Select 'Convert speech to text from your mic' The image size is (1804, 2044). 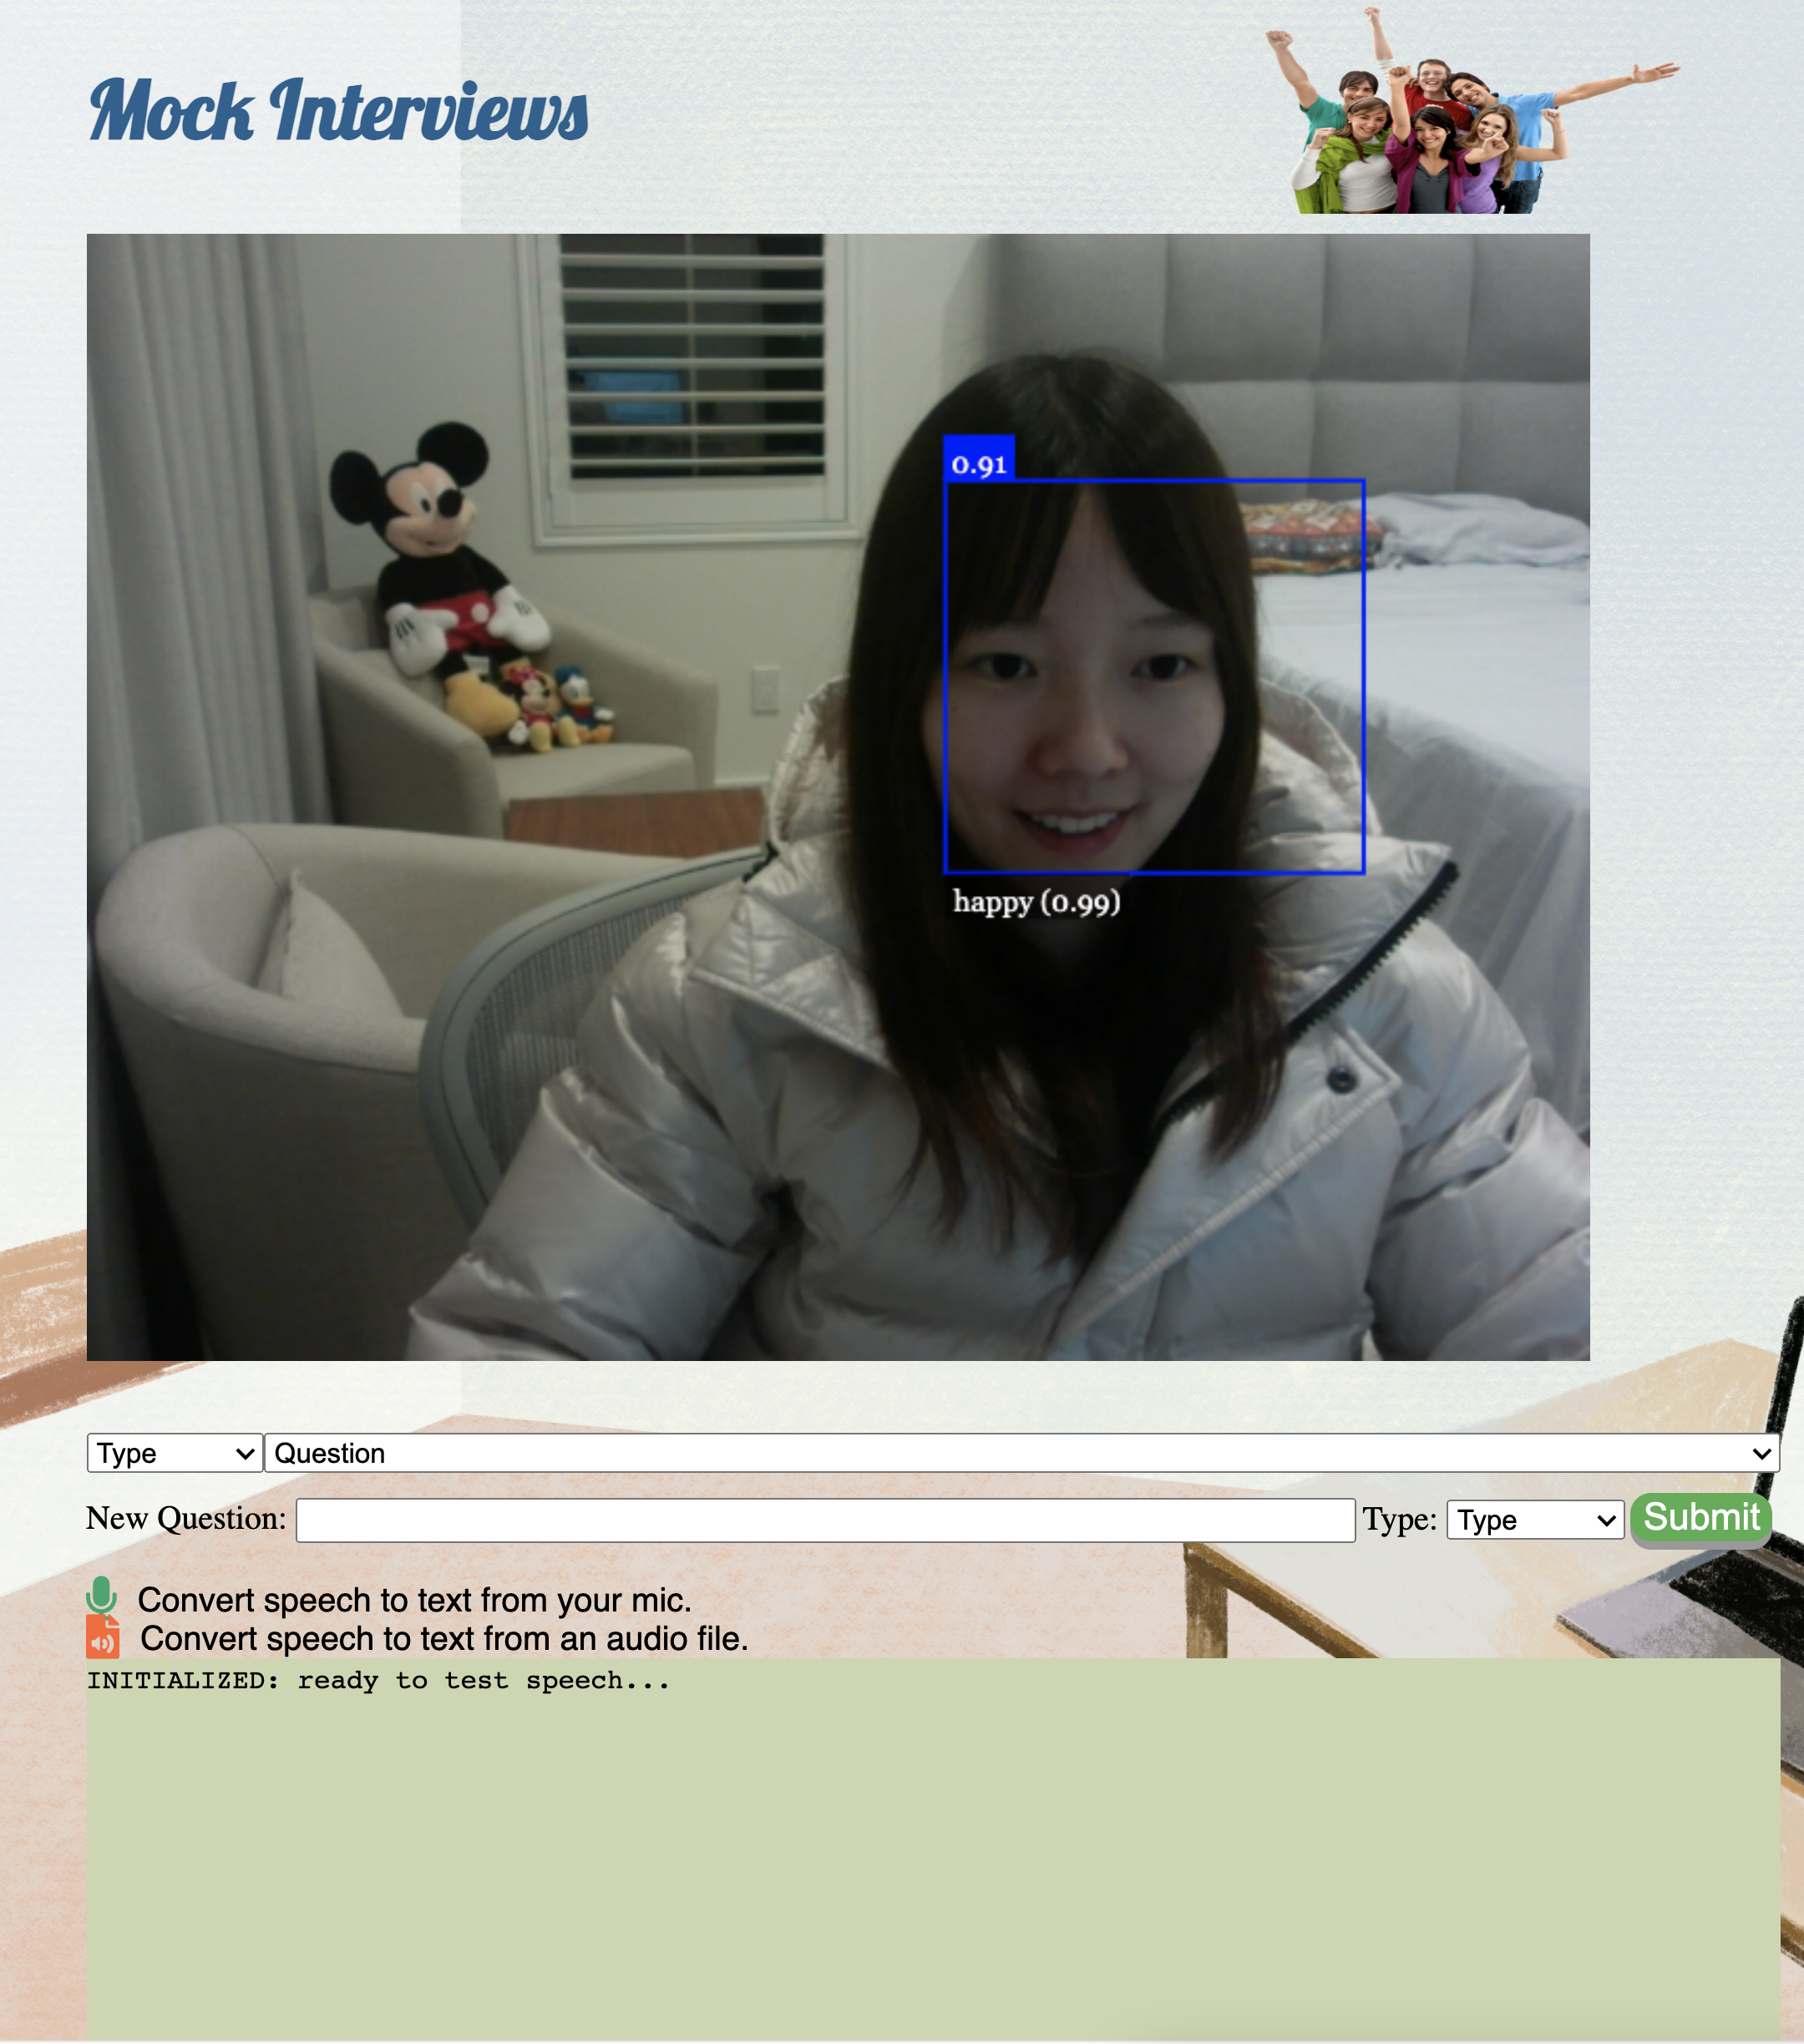tap(414, 1600)
